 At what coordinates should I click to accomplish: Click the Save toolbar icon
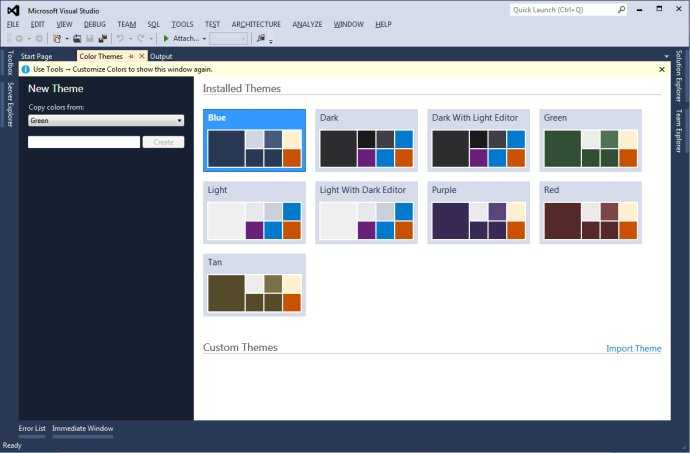pyautogui.click(x=90, y=39)
